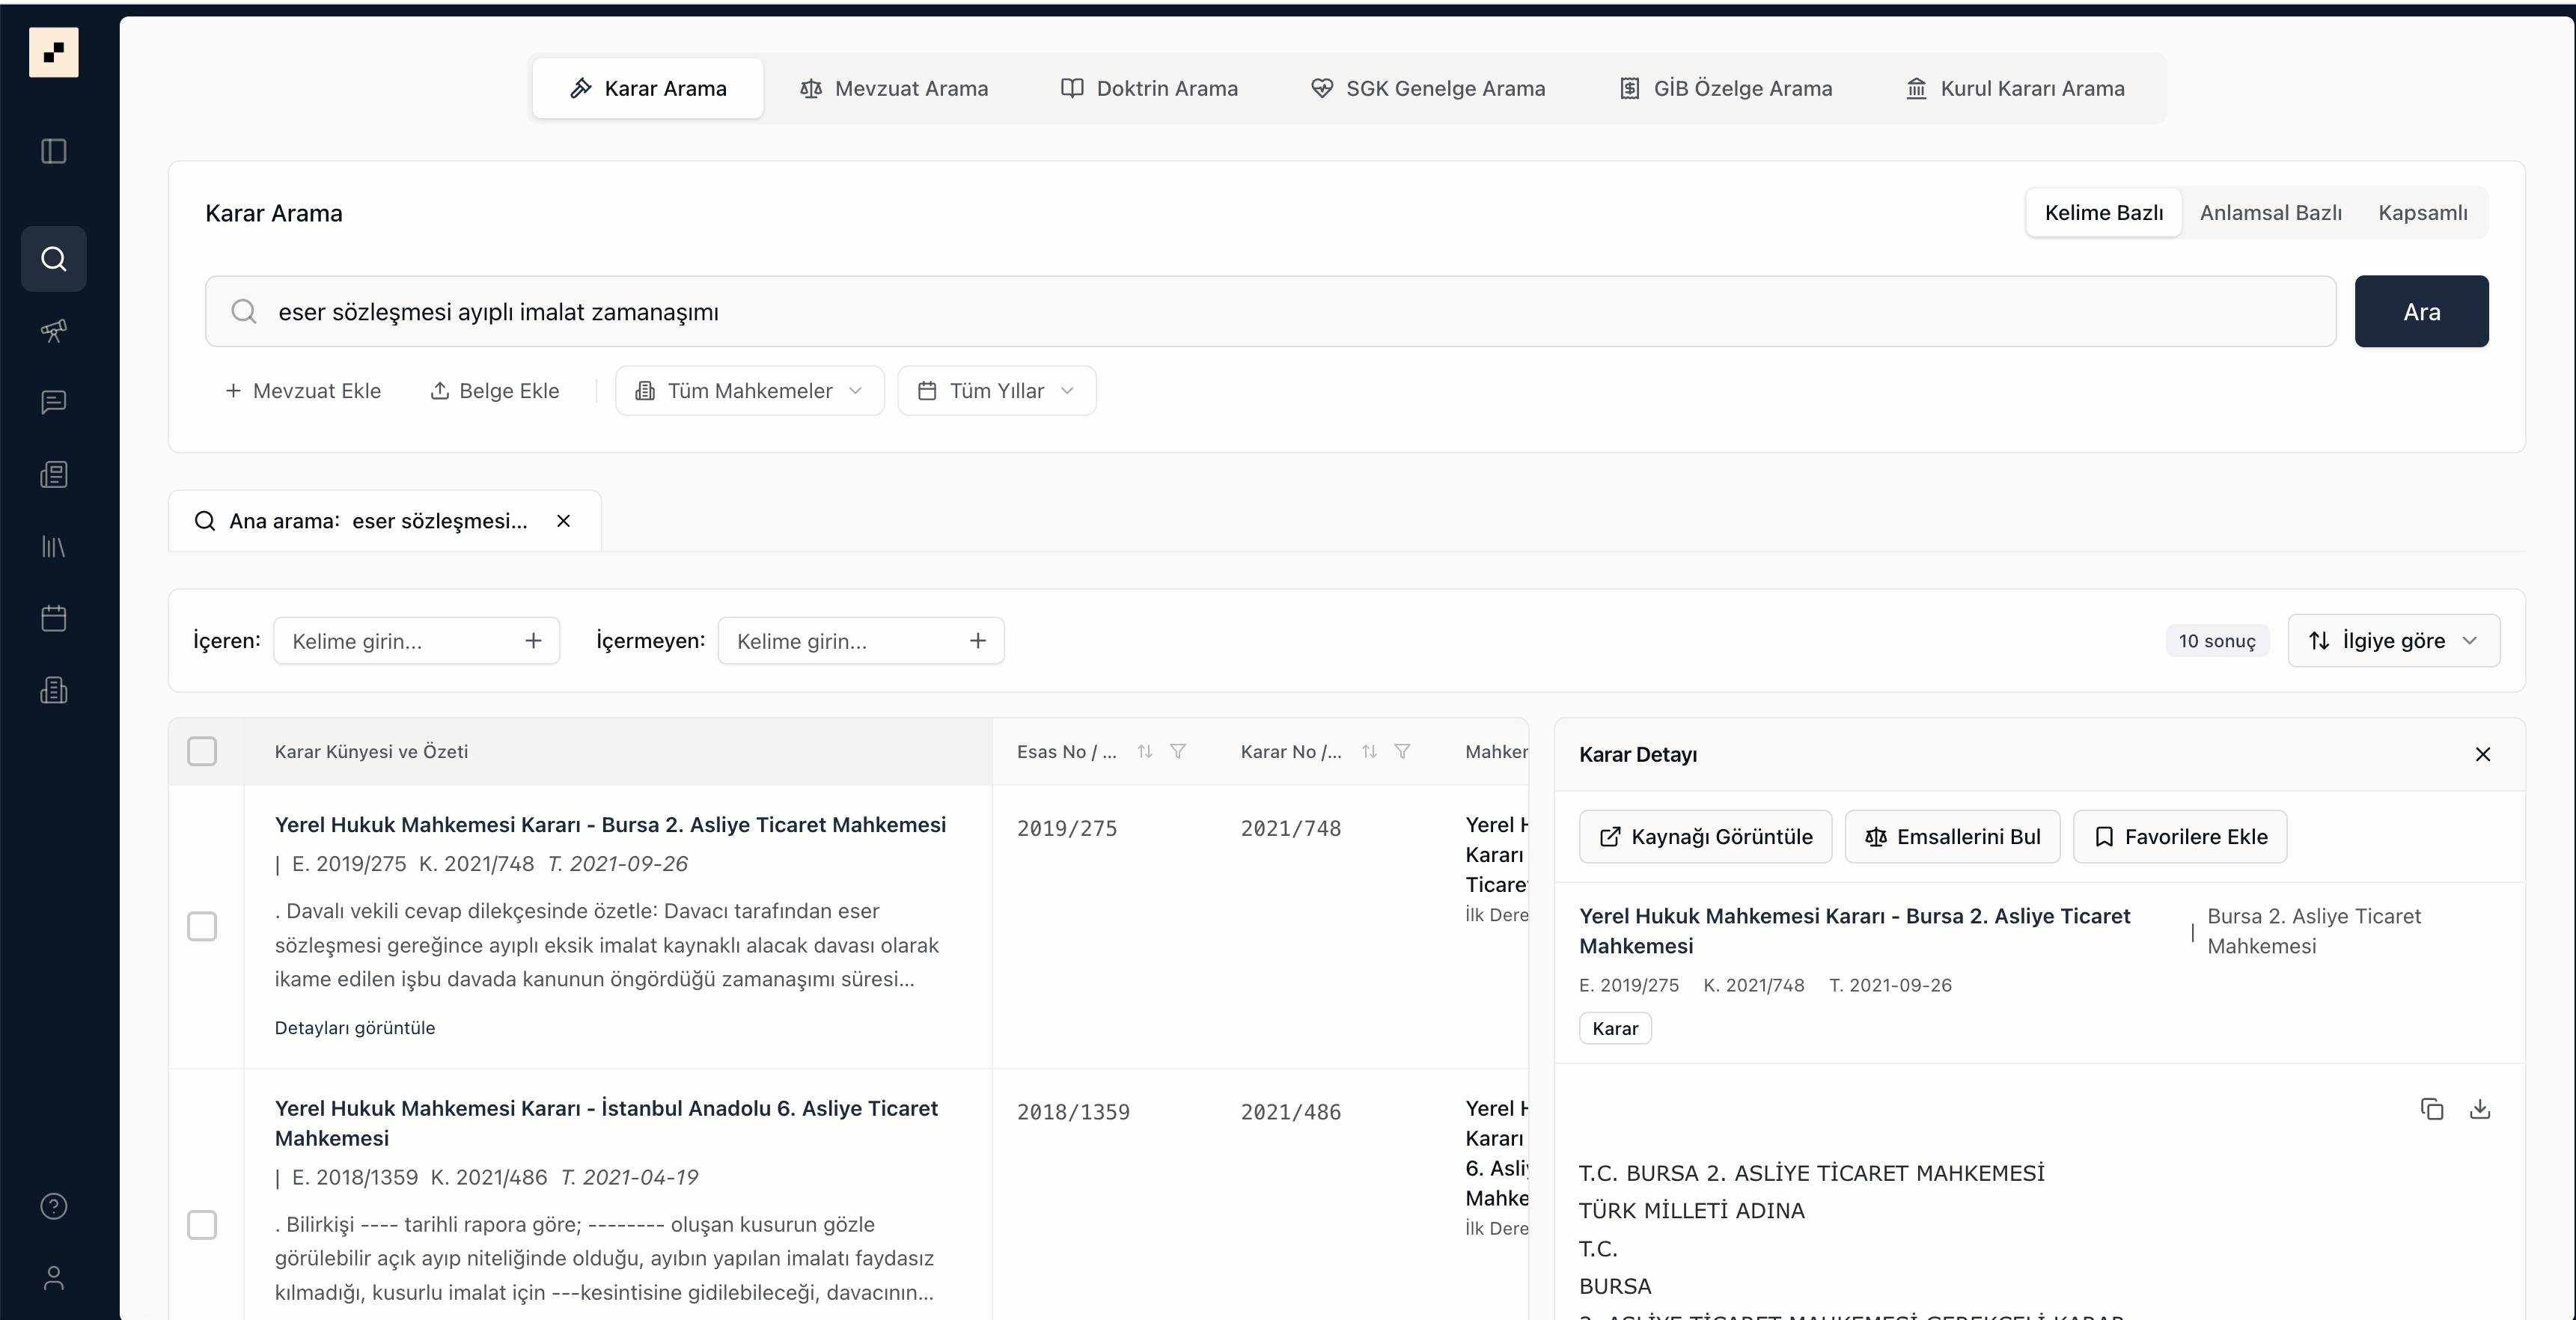This screenshot has height=1320, width=2576.
Task: Click the telescope icon in sidebar
Action: pyautogui.click(x=54, y=331)
